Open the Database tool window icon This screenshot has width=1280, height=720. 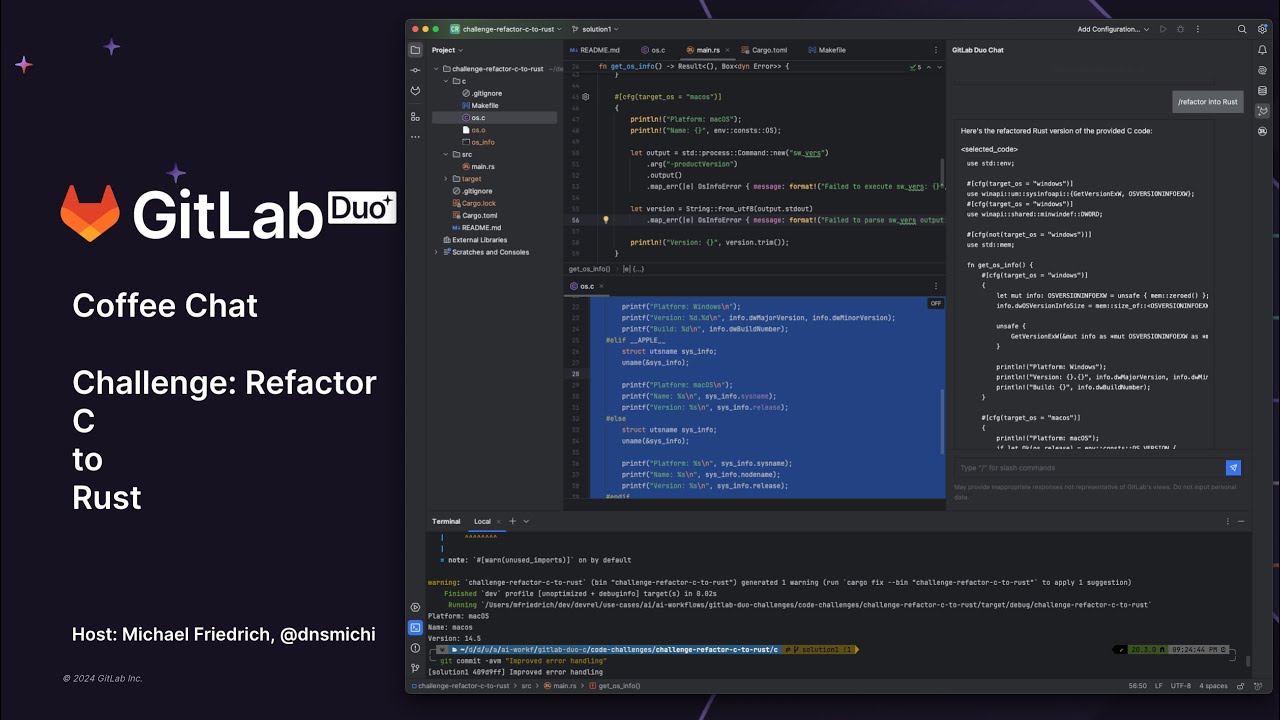point(1263,91)
